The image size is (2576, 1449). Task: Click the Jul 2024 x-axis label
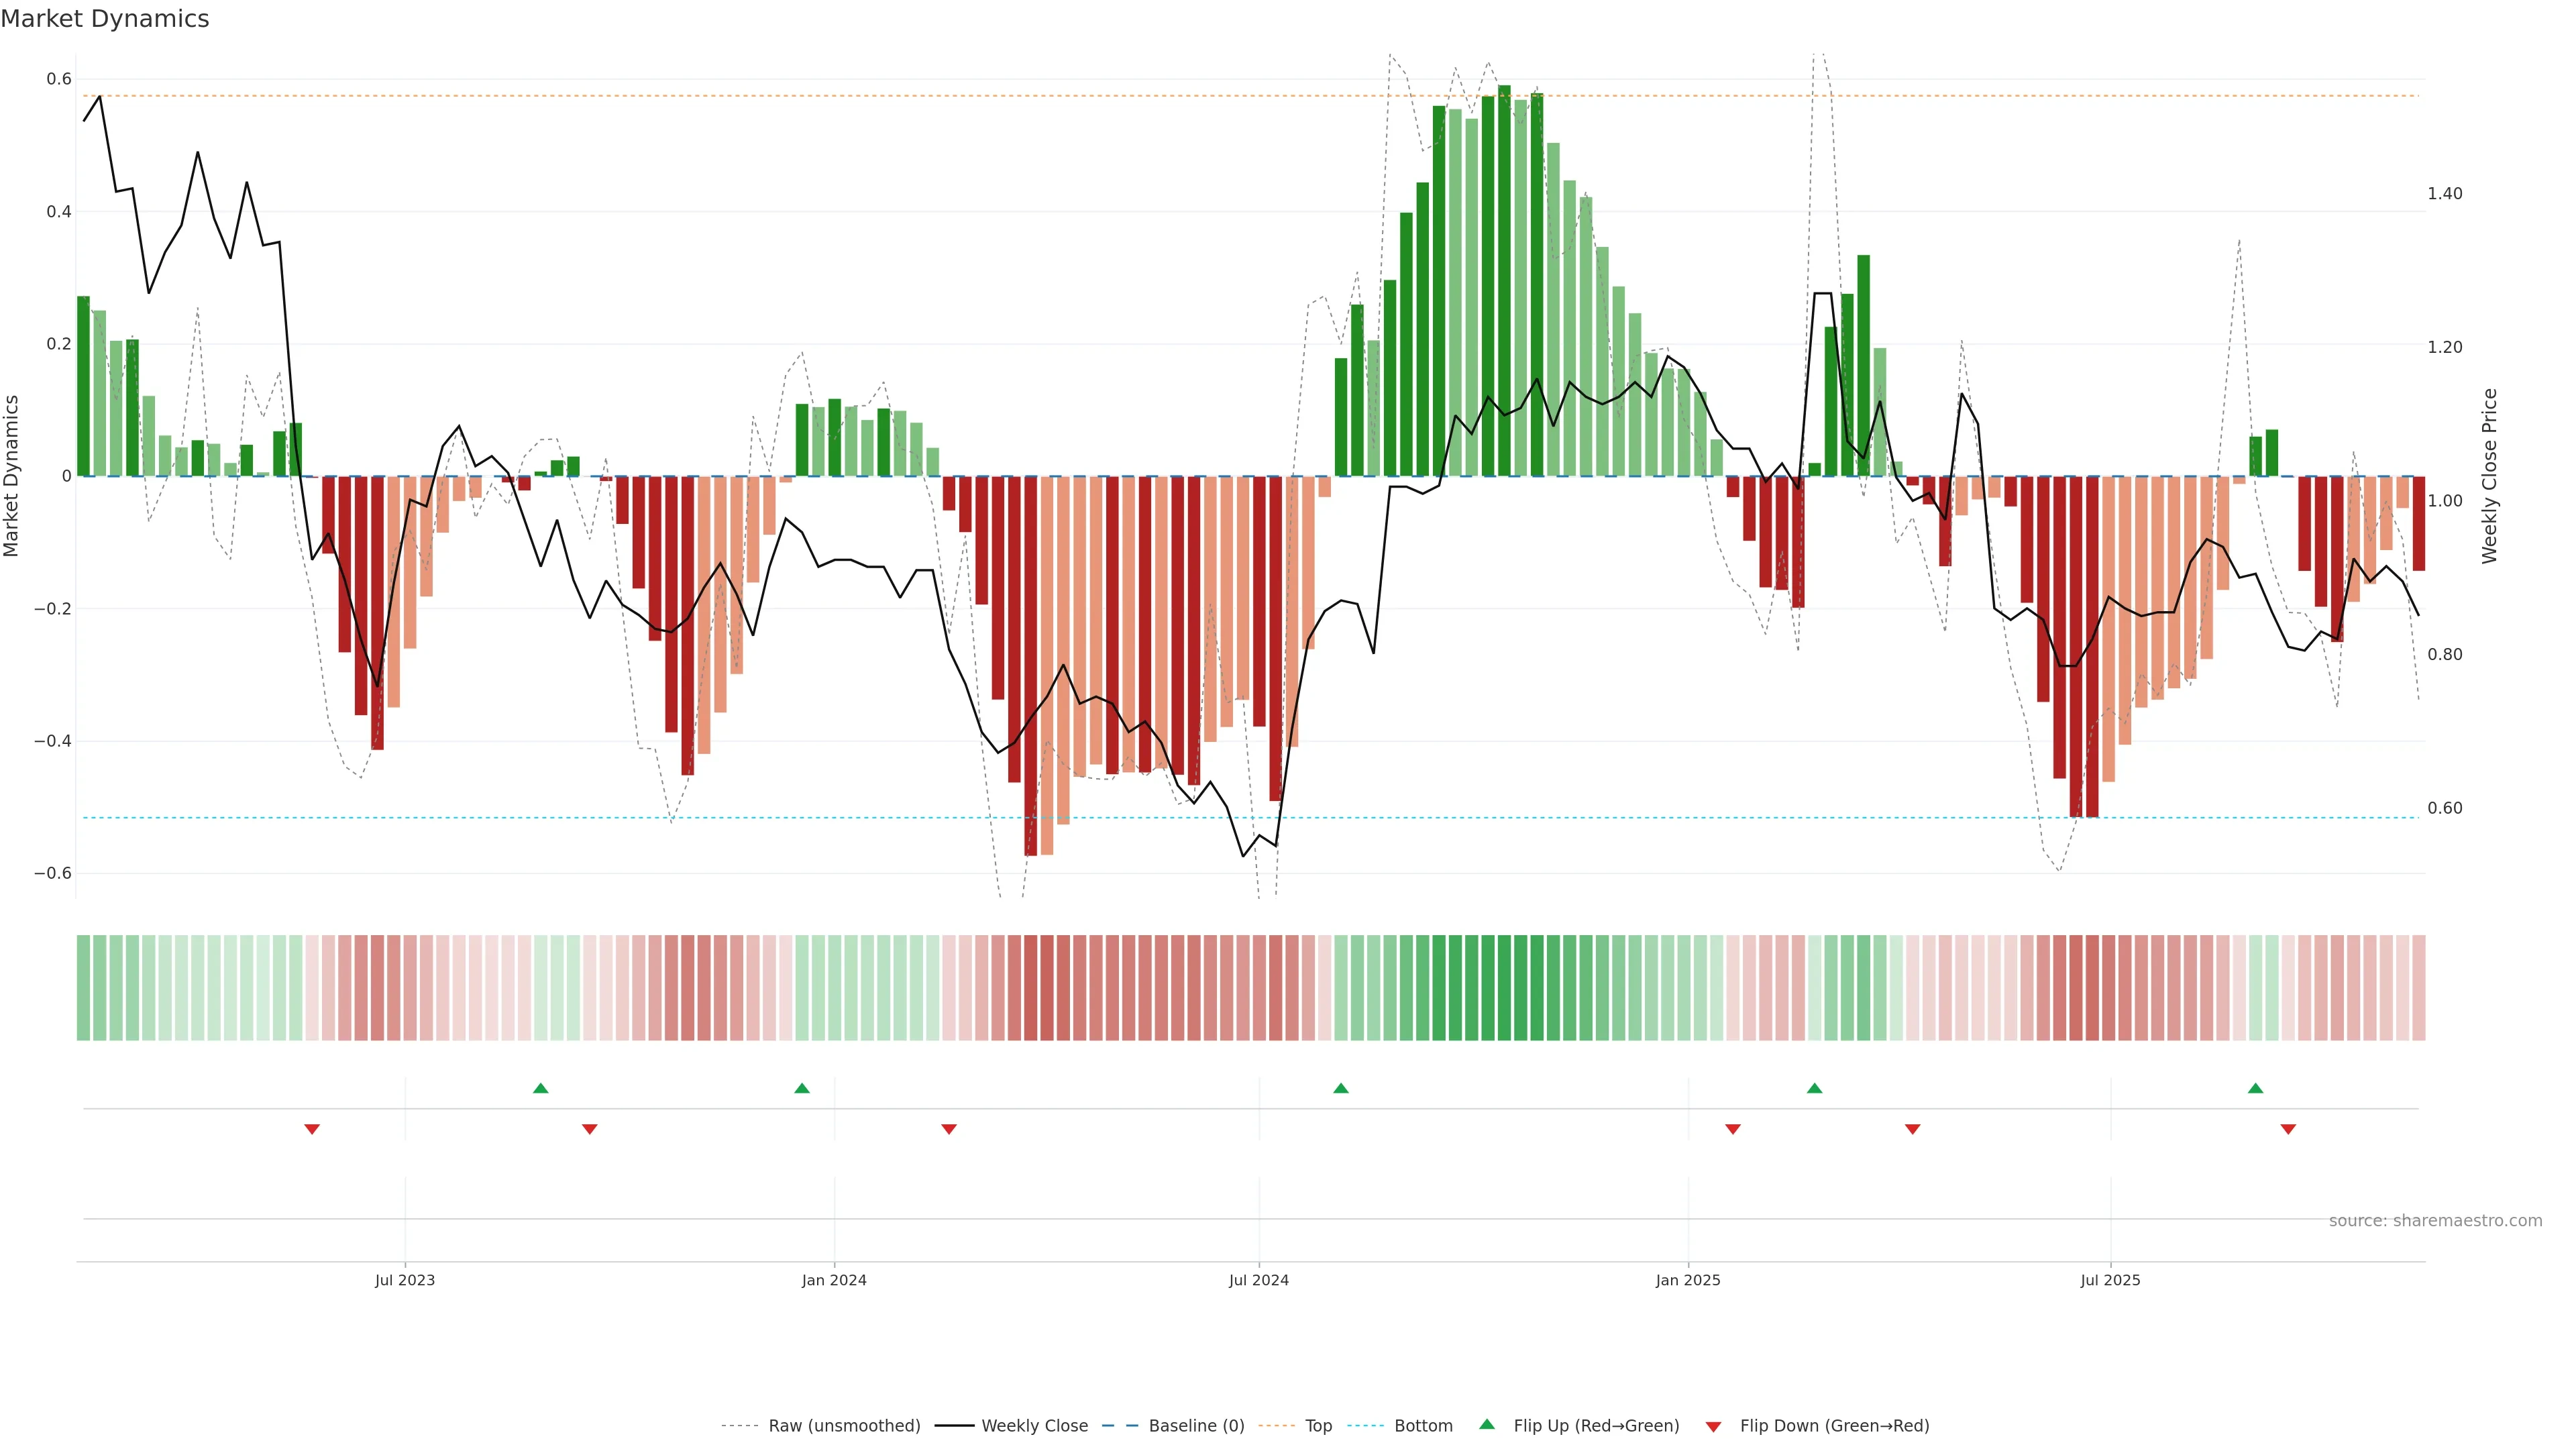click(x=1258, y=1280)
